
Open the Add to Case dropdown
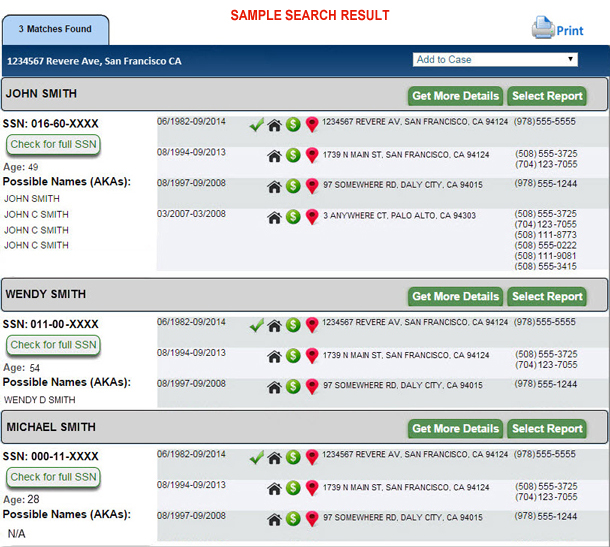pos(495,60)
